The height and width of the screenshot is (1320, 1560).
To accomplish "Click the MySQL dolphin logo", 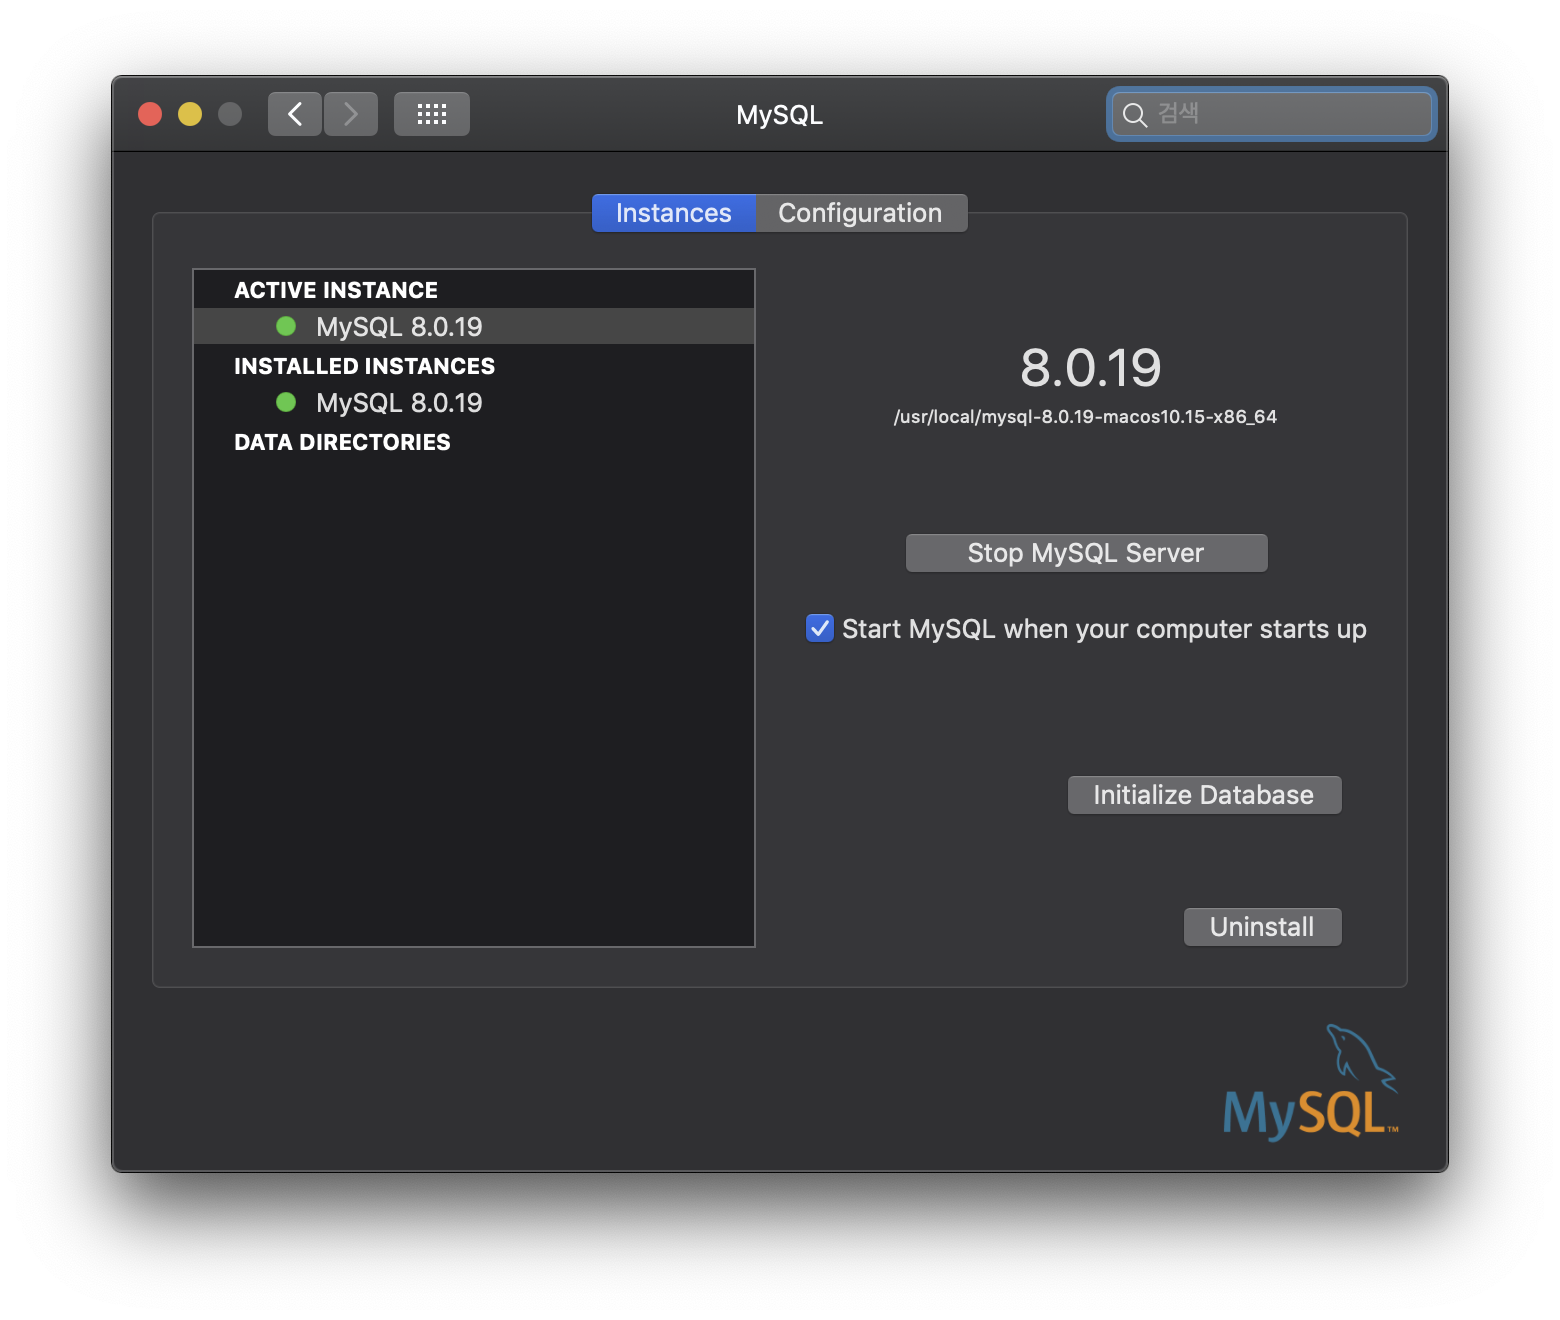I will [1310, 1082].
